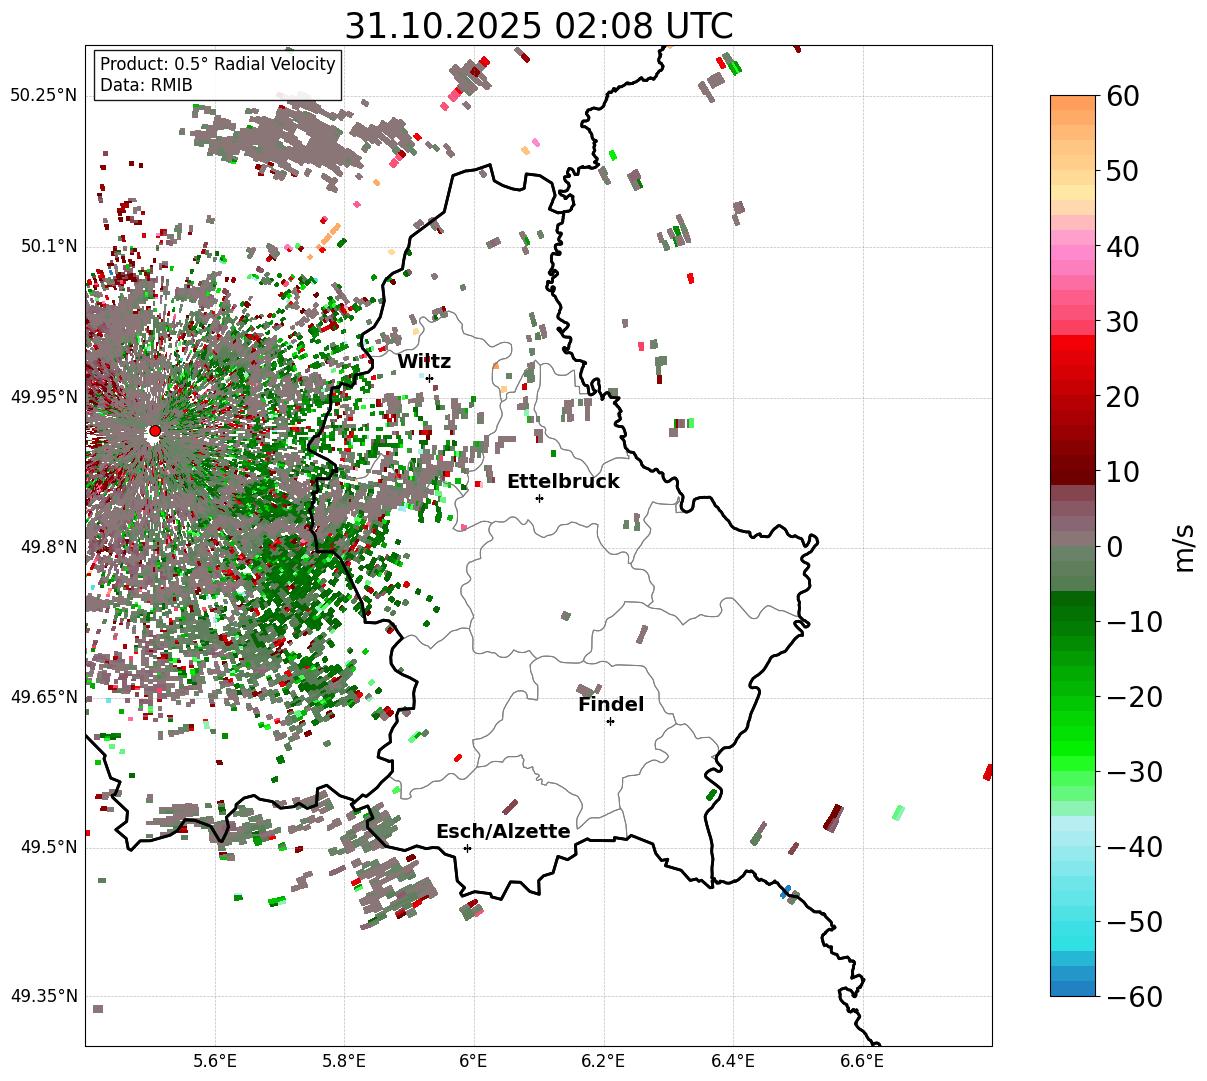The width and height of the screenshot is (1207, 1081).
Task: Click the 40 colorbar tick label
Action: coord(1121,246)
